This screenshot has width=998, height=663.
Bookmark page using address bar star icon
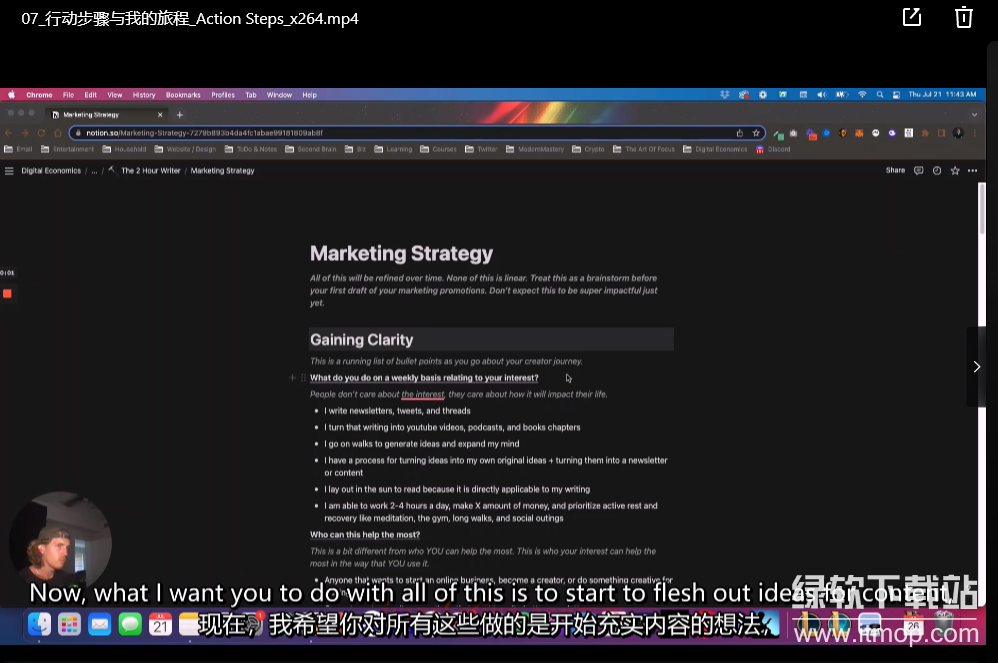[x=756, y=133]
